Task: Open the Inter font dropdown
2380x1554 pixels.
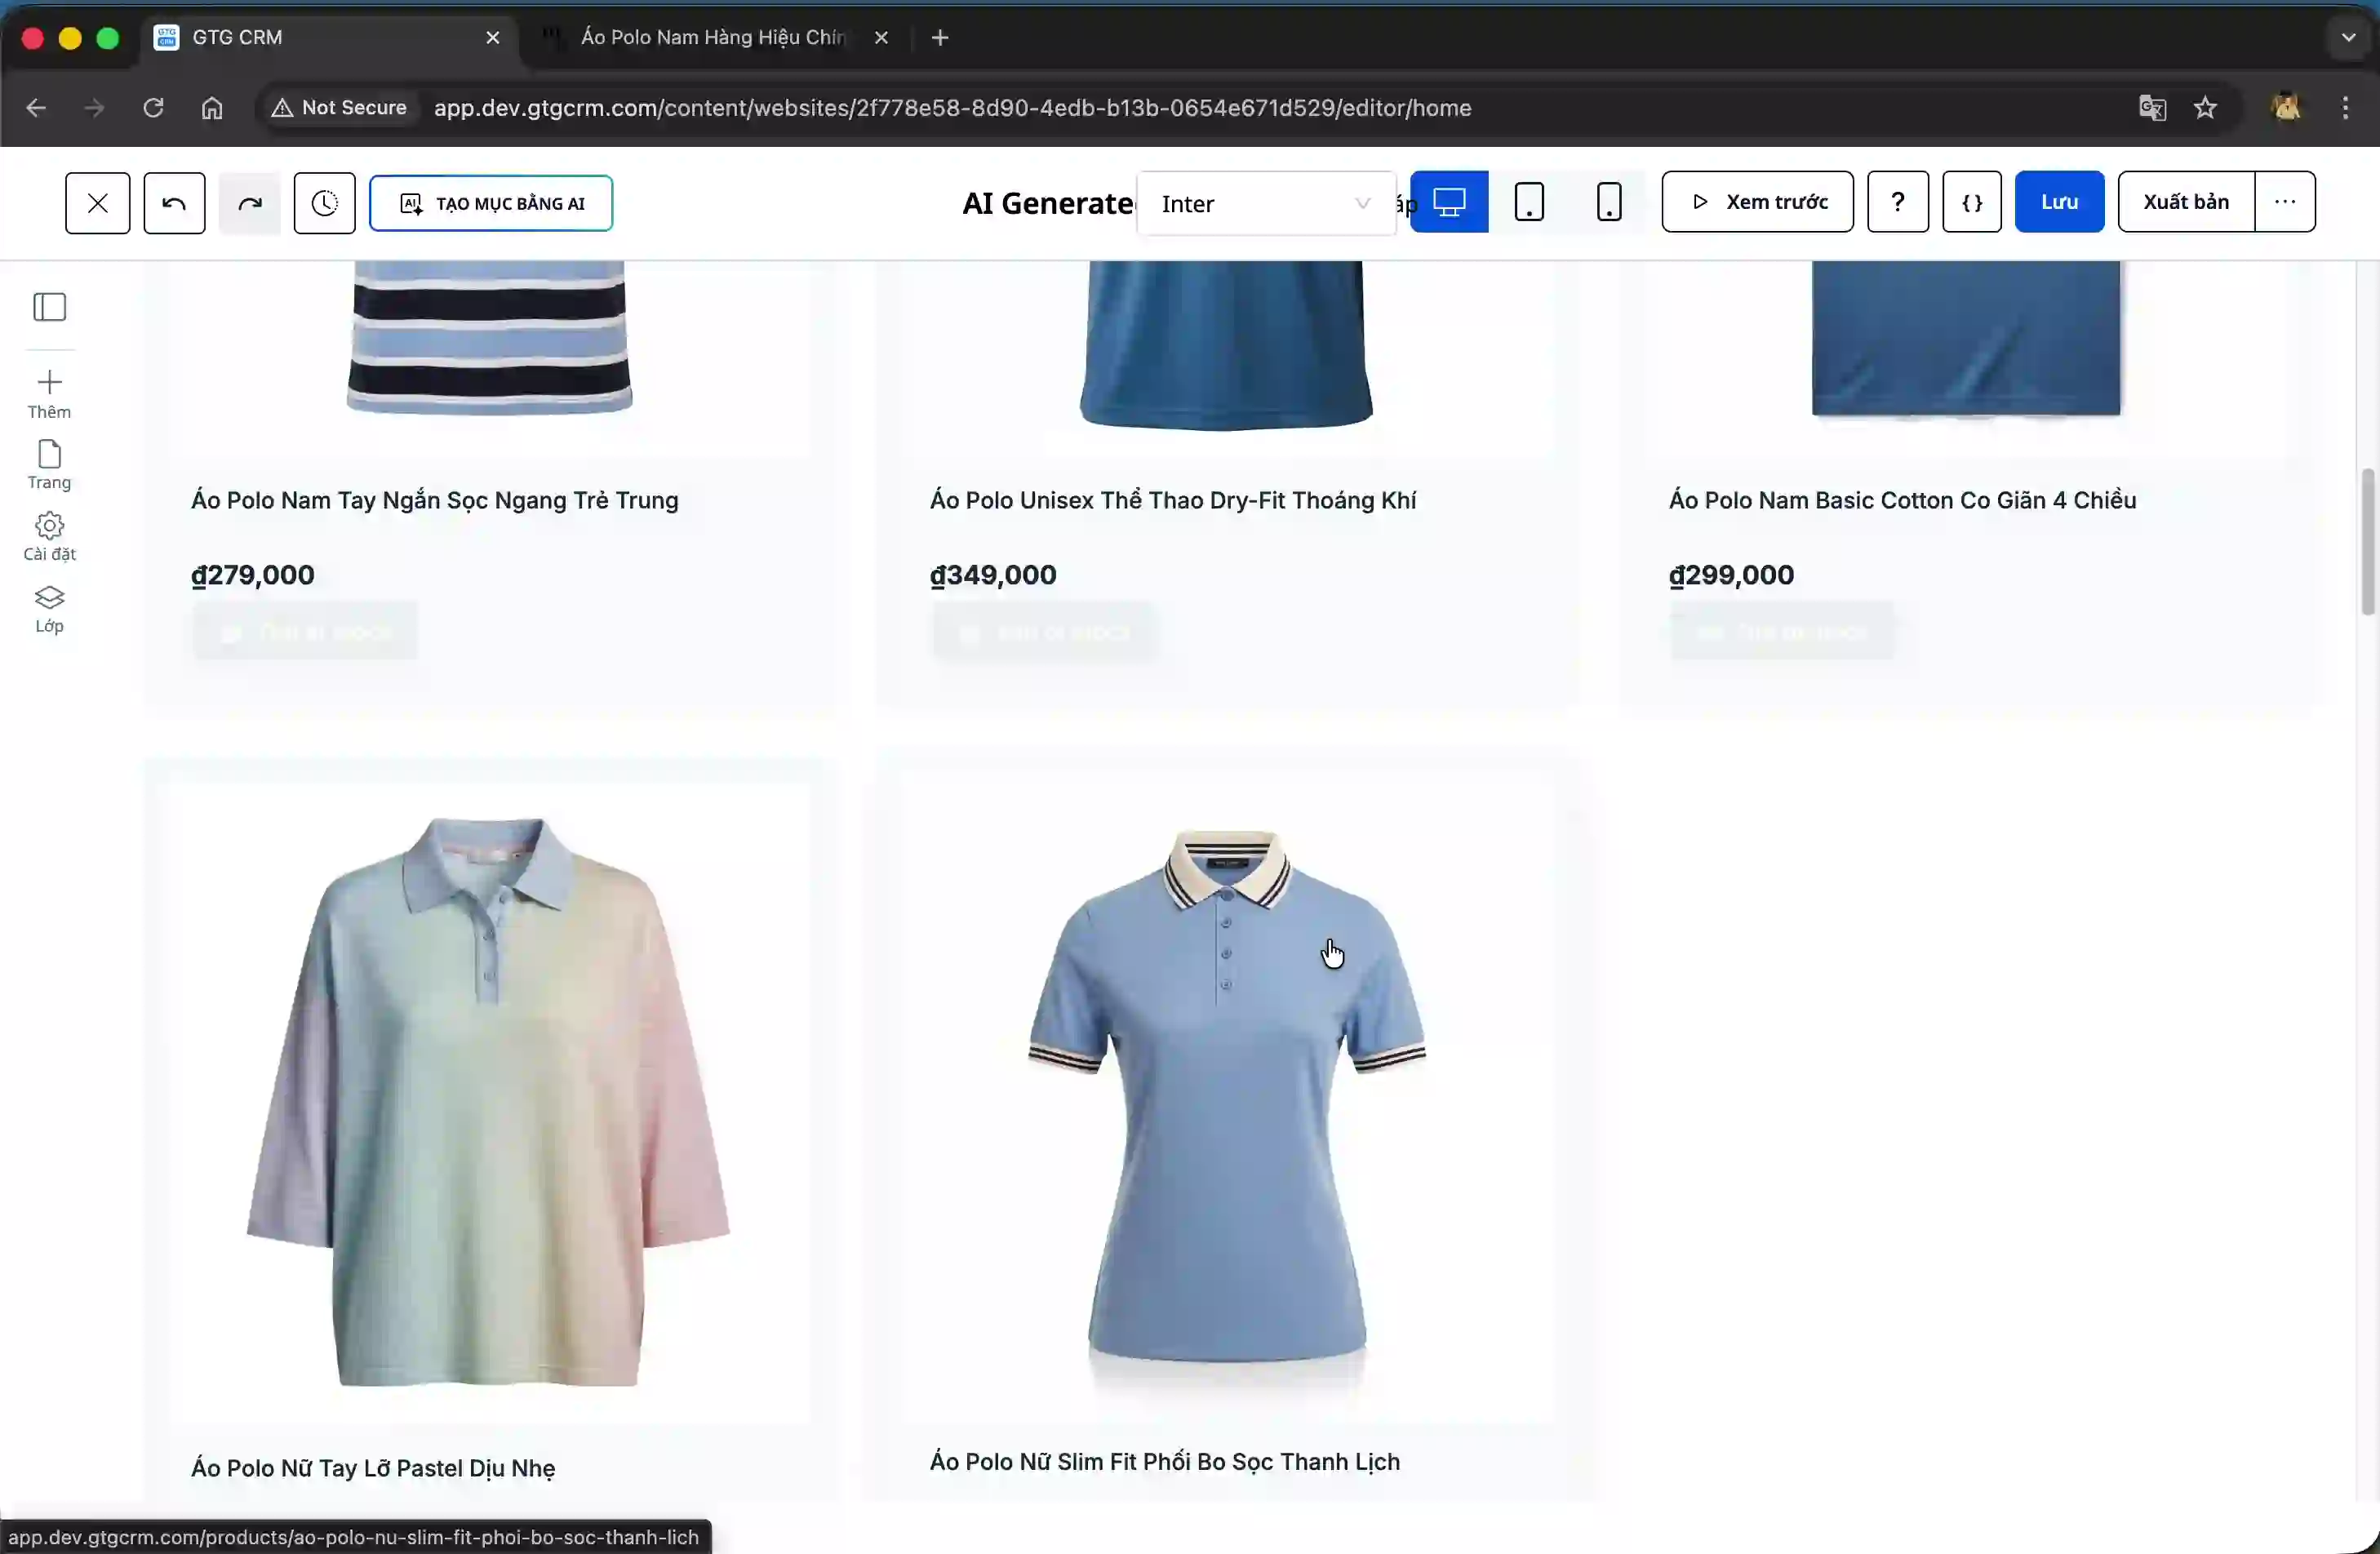Action: 1265,202
